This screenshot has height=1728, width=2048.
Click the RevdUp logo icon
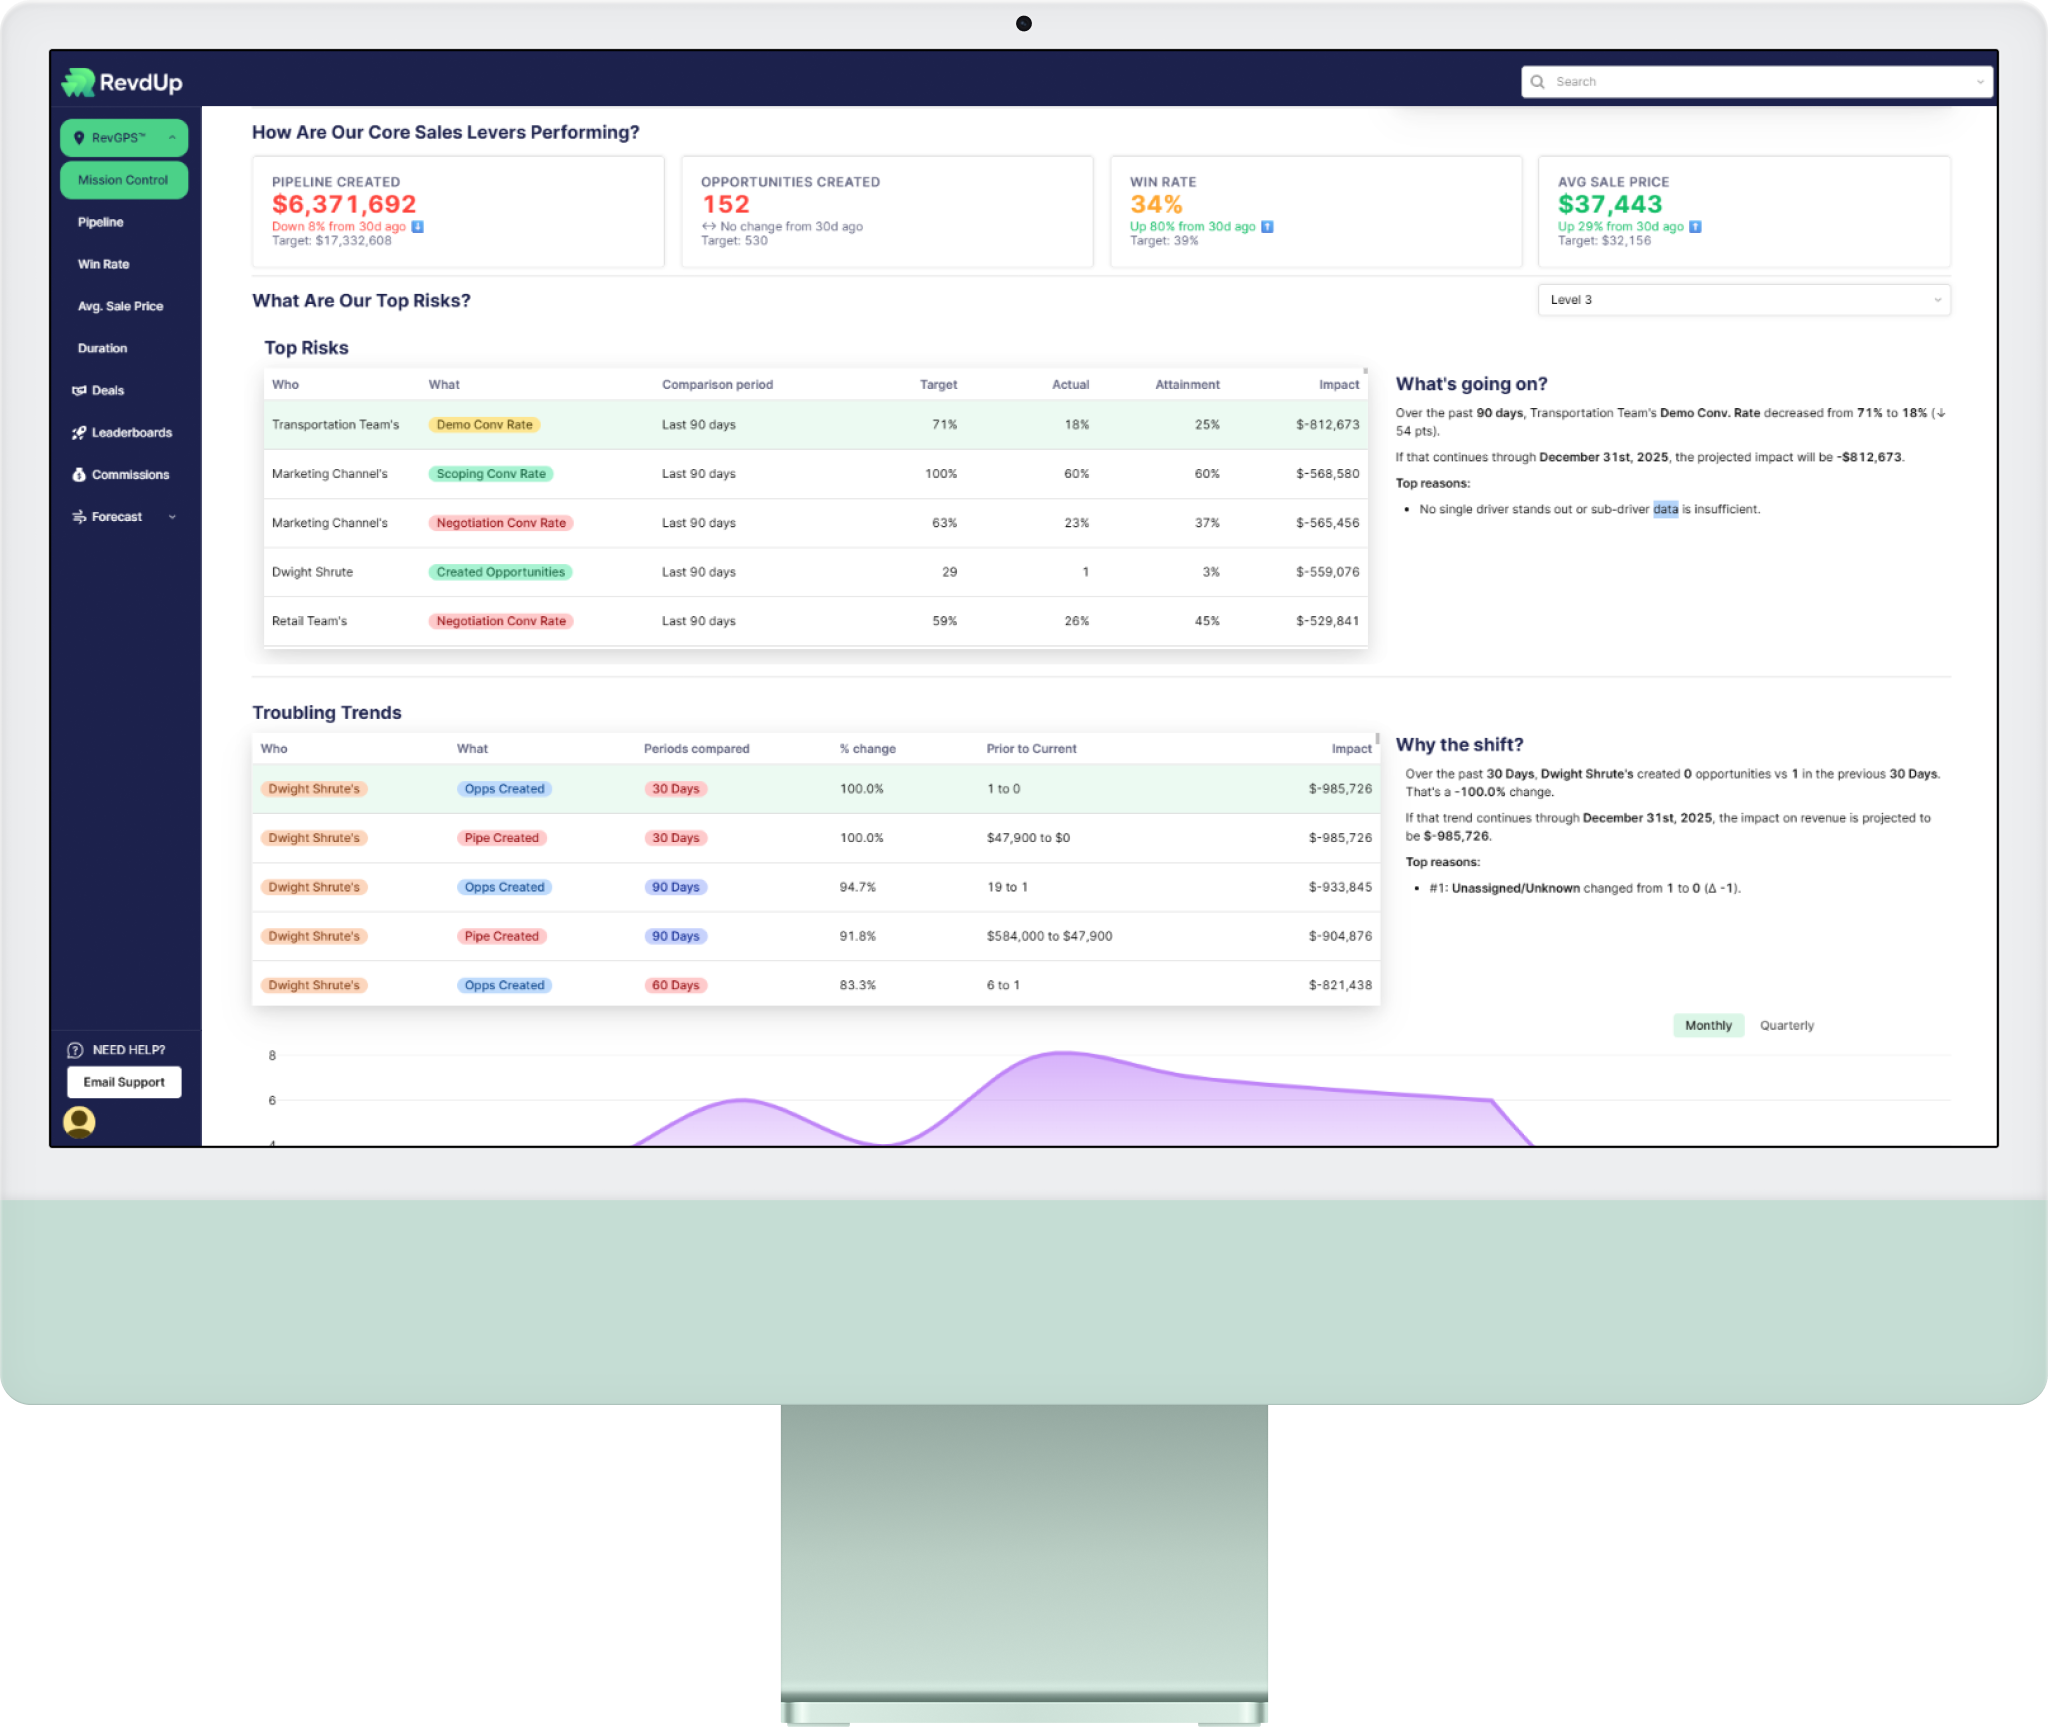[x=78, y=82]
